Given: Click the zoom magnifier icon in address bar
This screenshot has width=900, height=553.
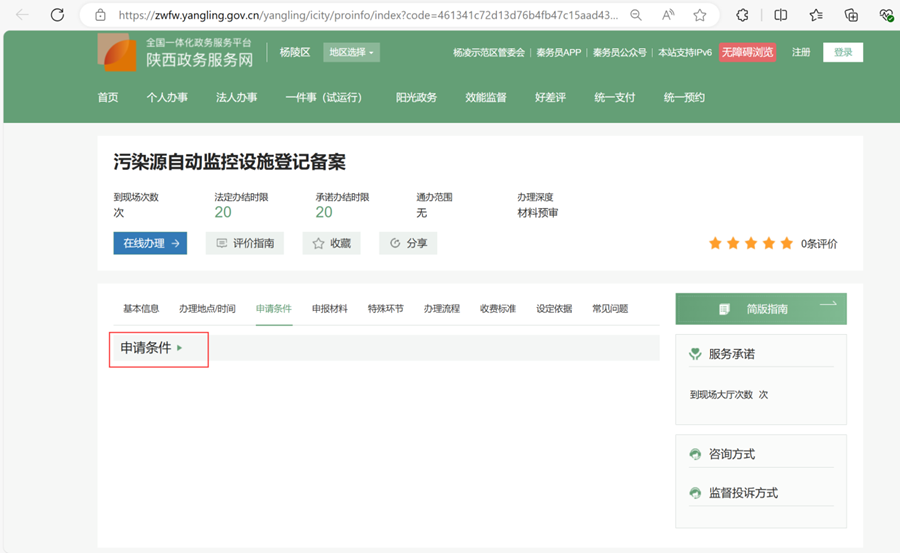Looking at the screenshot, I should click(x=636, y=15).
